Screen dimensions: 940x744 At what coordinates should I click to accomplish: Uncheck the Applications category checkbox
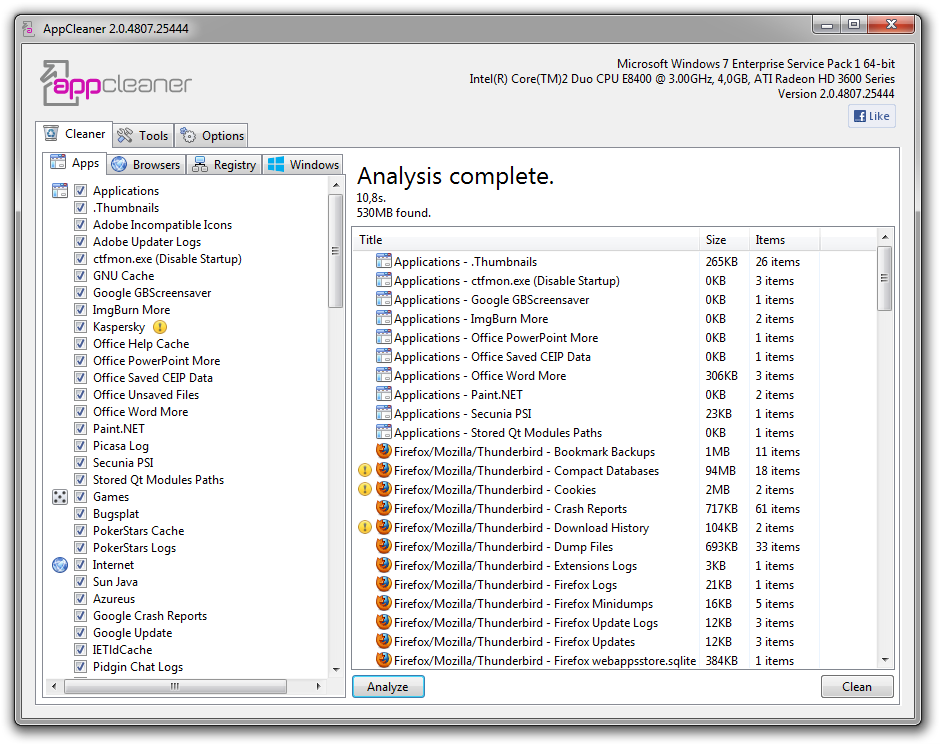coord(80,191)
